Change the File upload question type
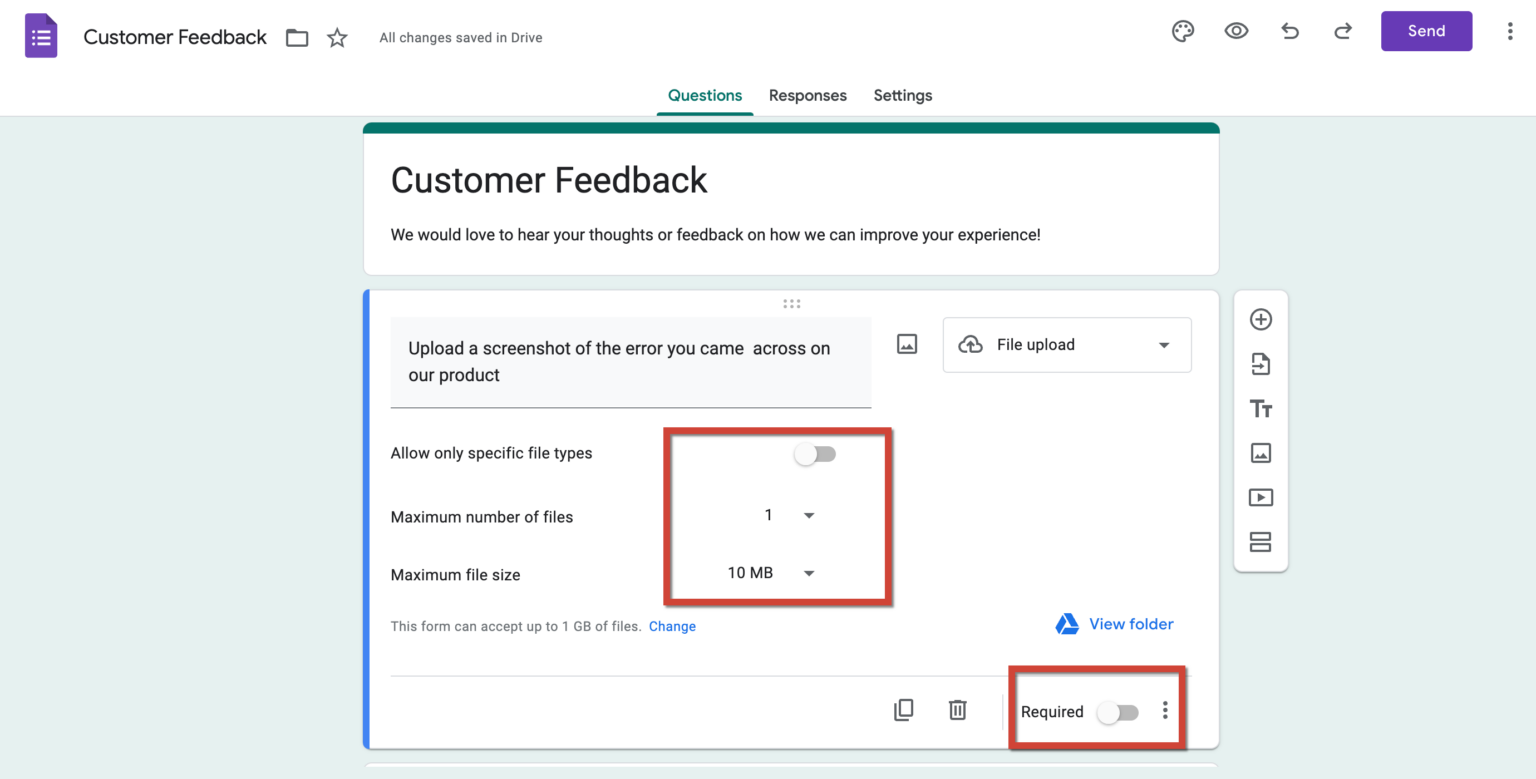Screen dimensions: 1536x779 pos(1066,344)
